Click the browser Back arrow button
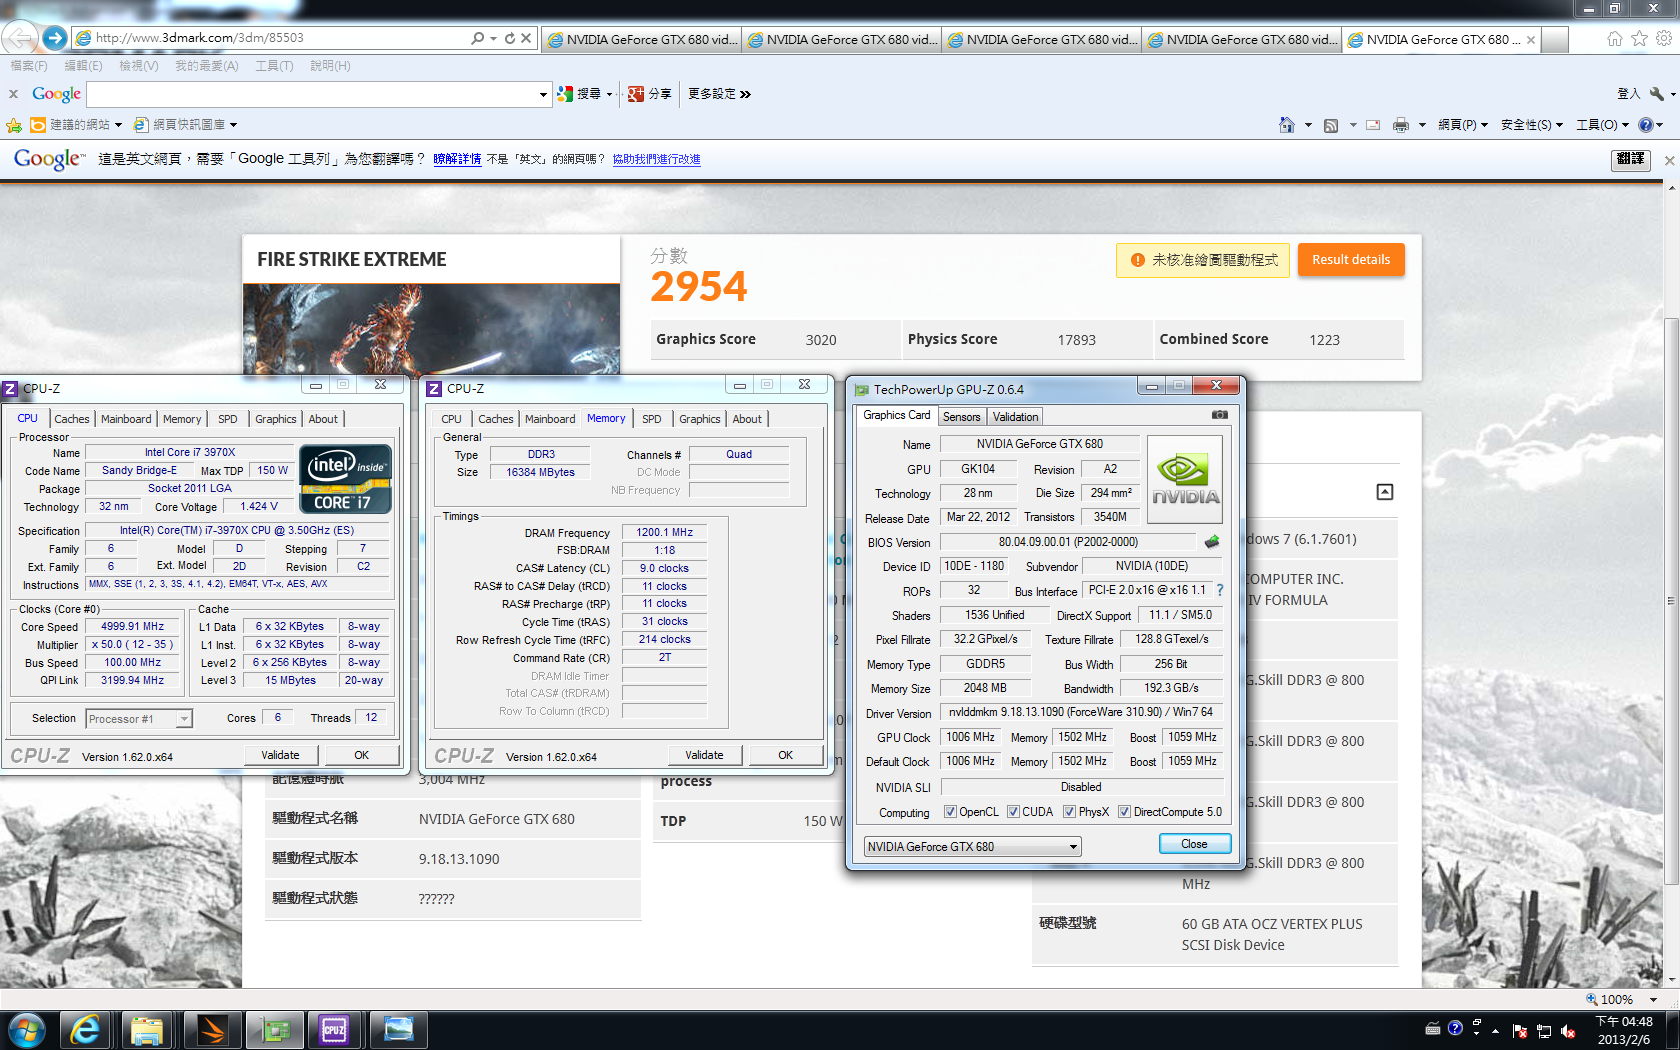This screenshot has height=1050, width=1680. tap(19, 38)
